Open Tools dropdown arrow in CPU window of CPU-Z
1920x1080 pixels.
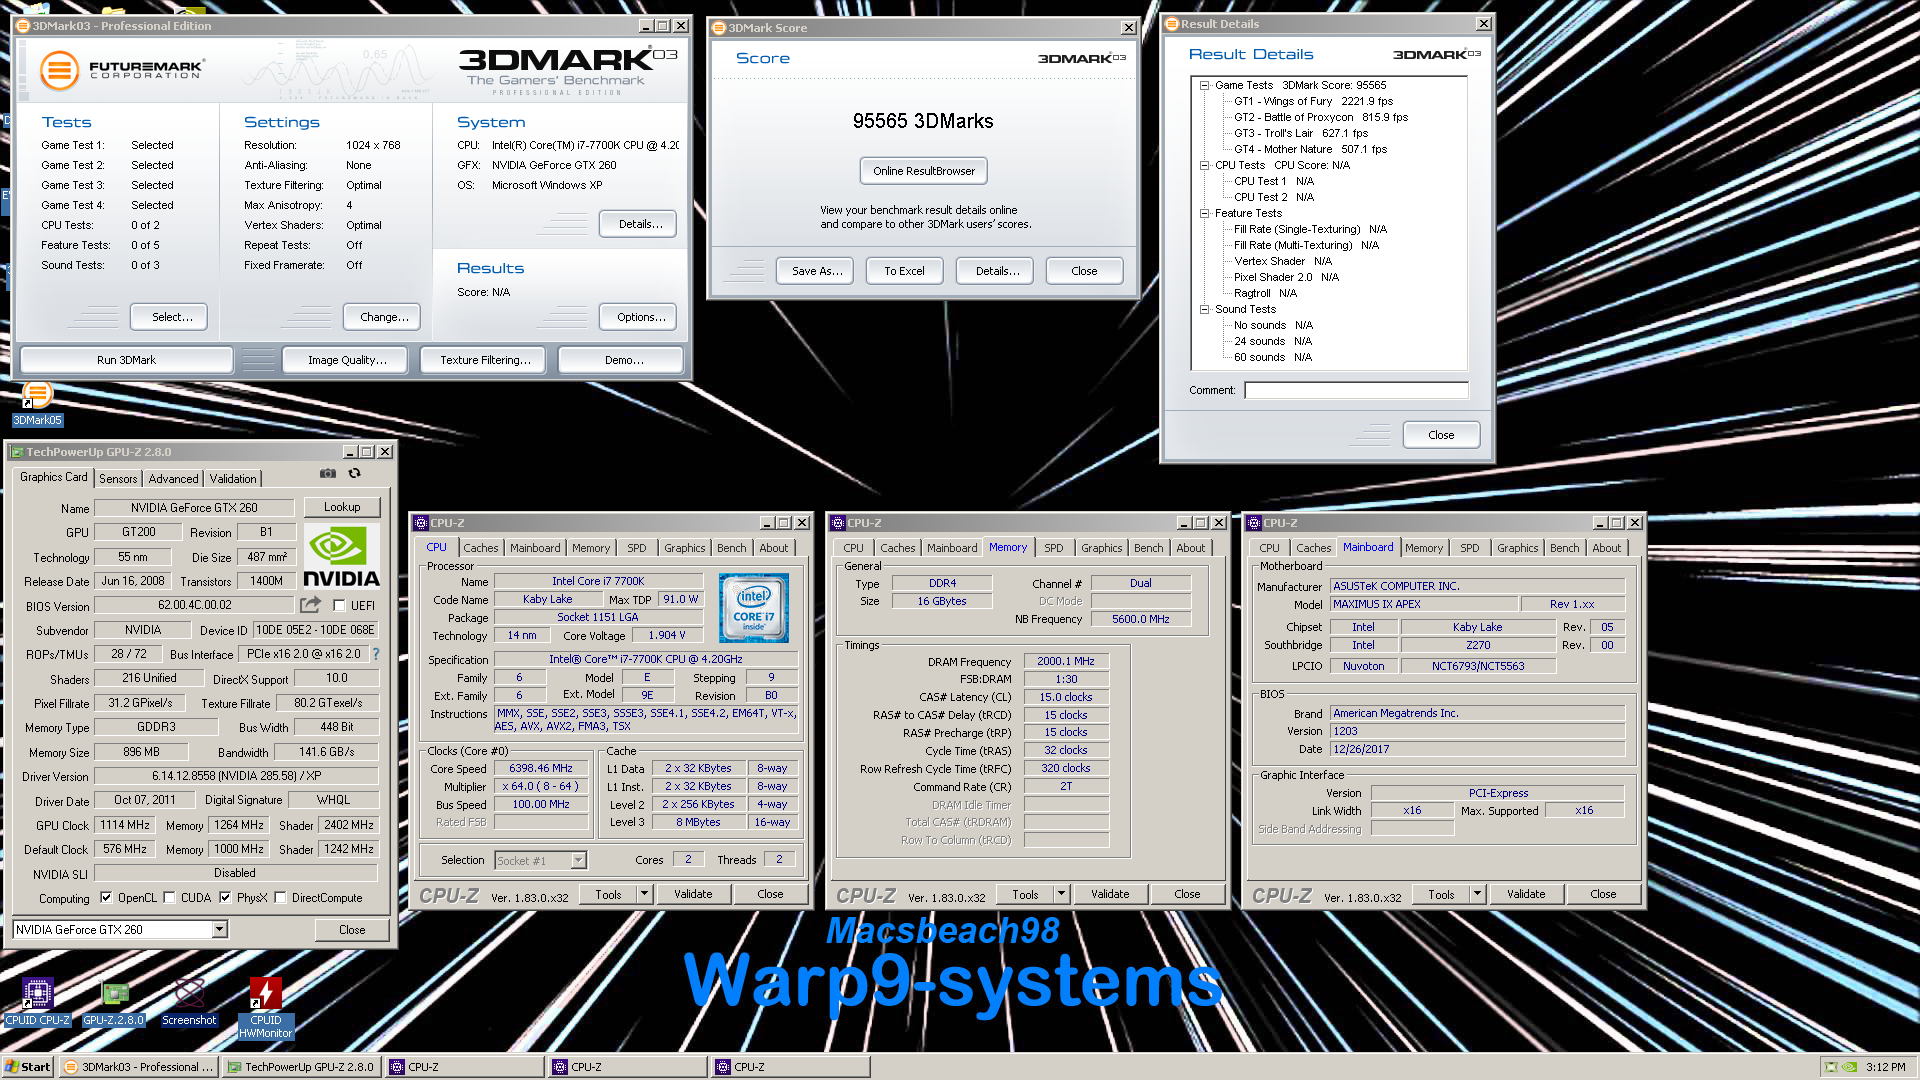click(644, 895)
